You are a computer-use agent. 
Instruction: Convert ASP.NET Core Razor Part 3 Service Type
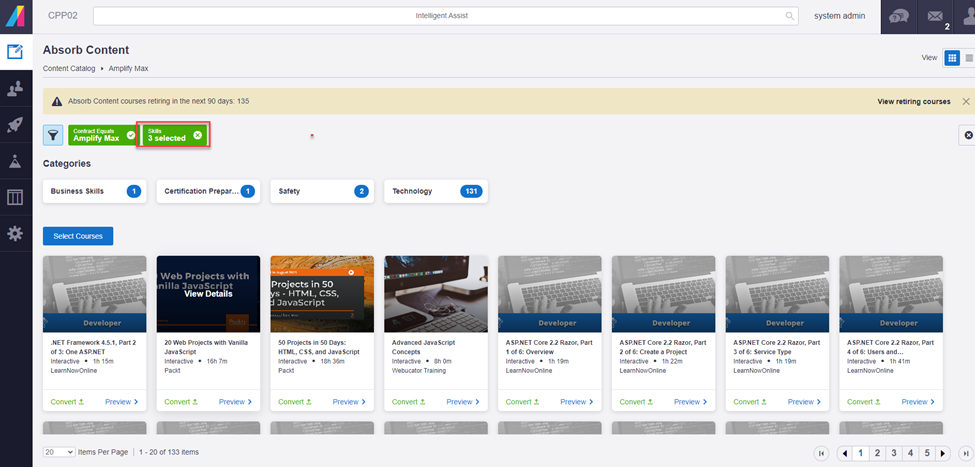[750, 402]
